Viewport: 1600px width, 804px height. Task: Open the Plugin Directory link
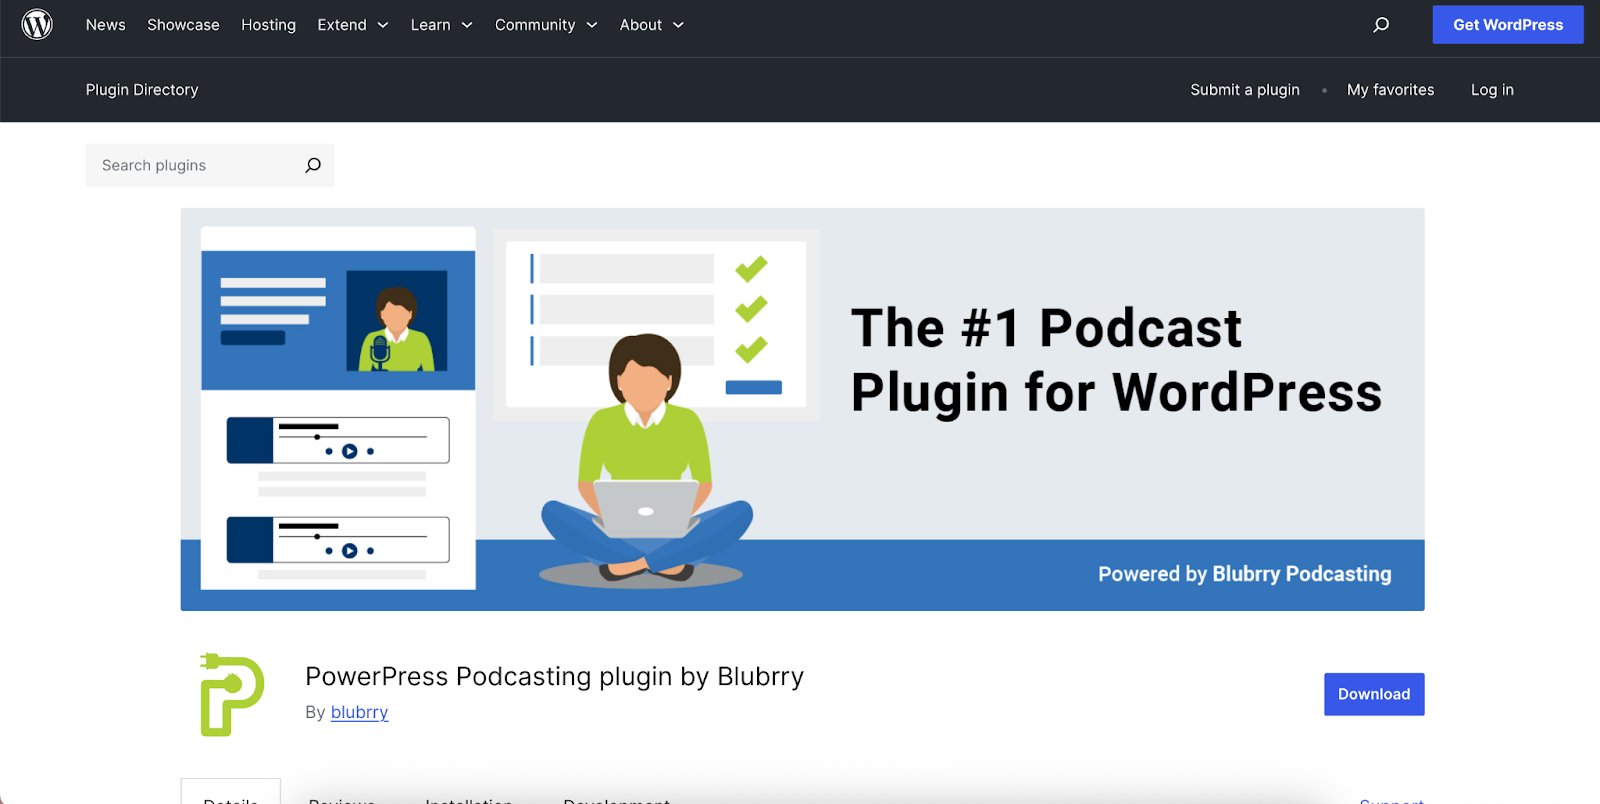click(x=142, y=90)
